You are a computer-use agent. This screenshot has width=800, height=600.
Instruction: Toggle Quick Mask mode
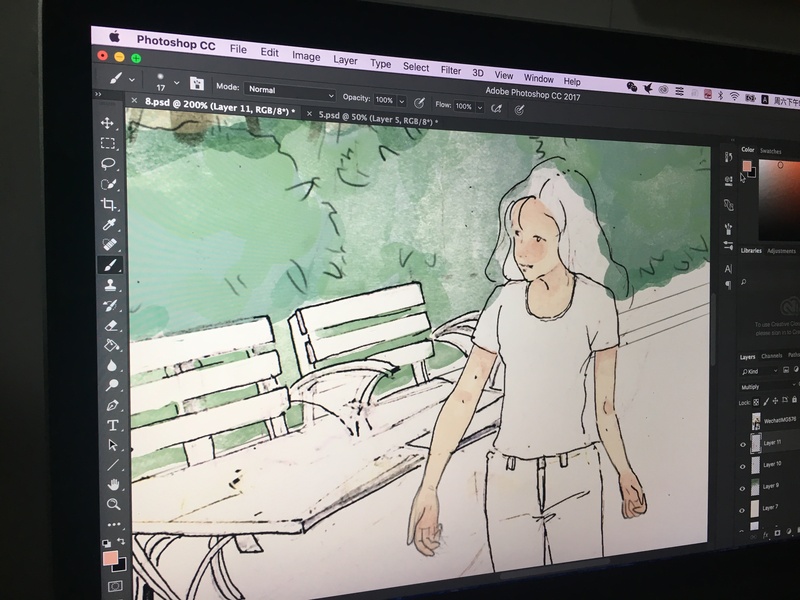115,586
